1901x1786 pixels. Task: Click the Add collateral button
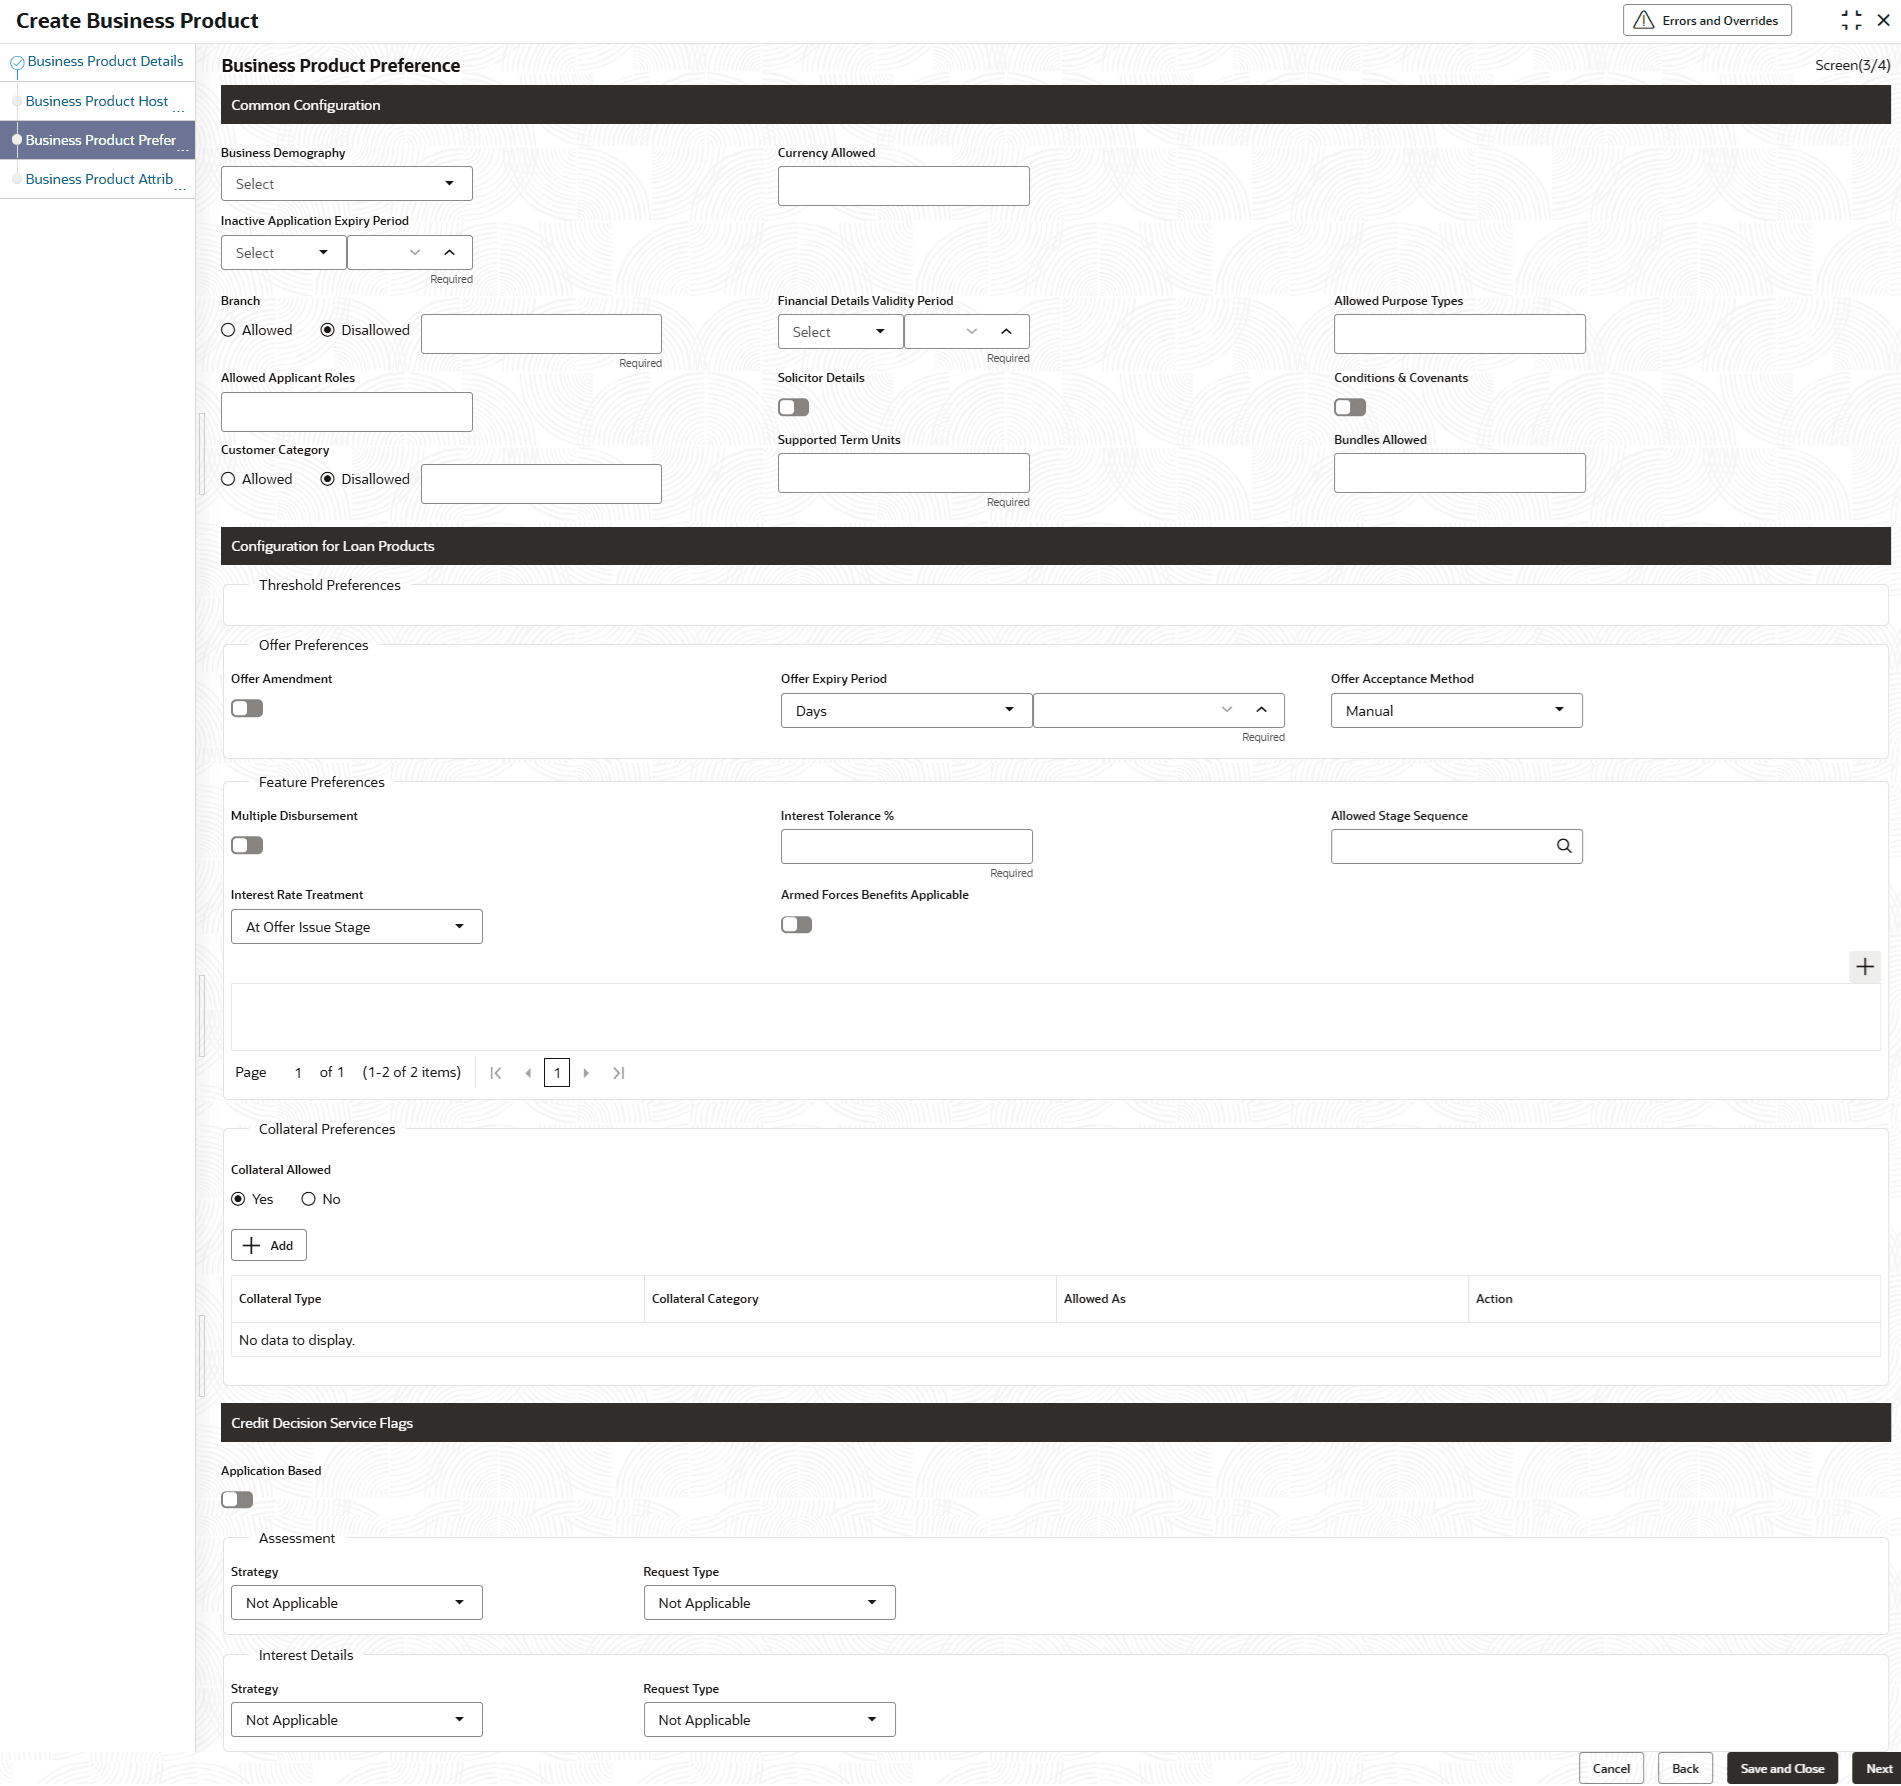point(269,1246)
